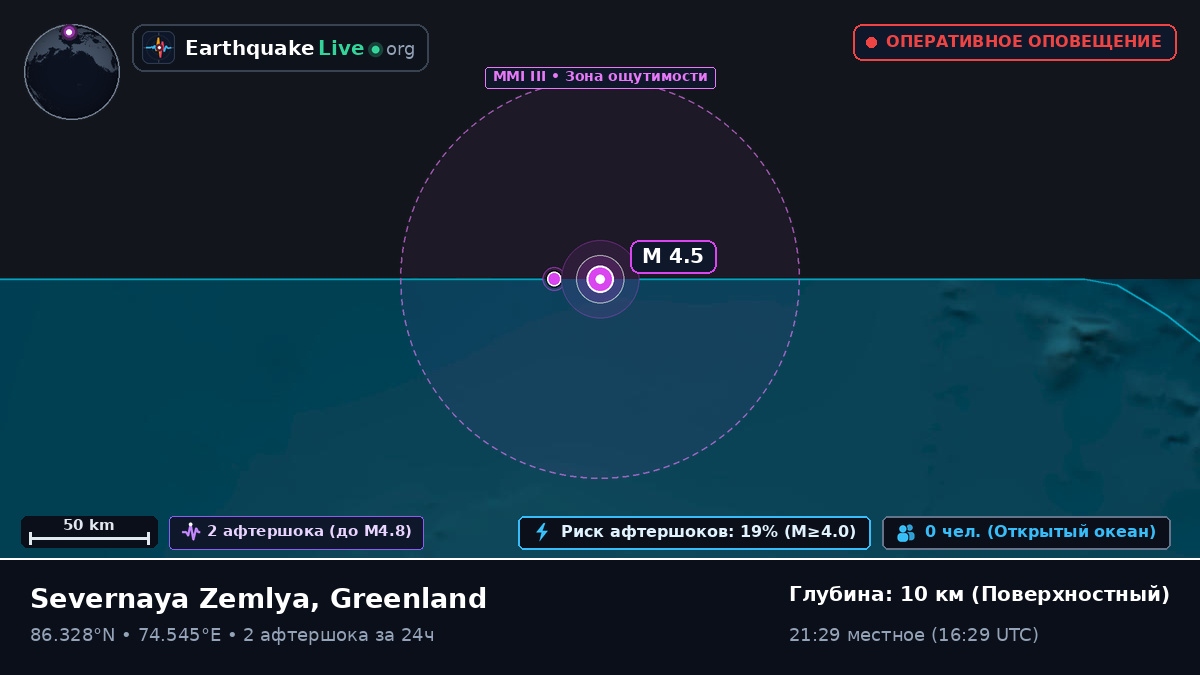Click the aftershock waveform icon

191,532
